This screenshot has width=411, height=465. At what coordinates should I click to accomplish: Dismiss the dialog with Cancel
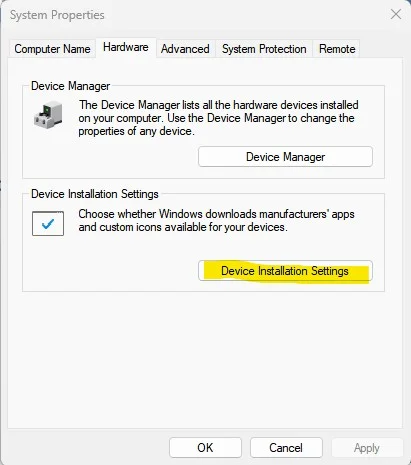coord(286,447)
